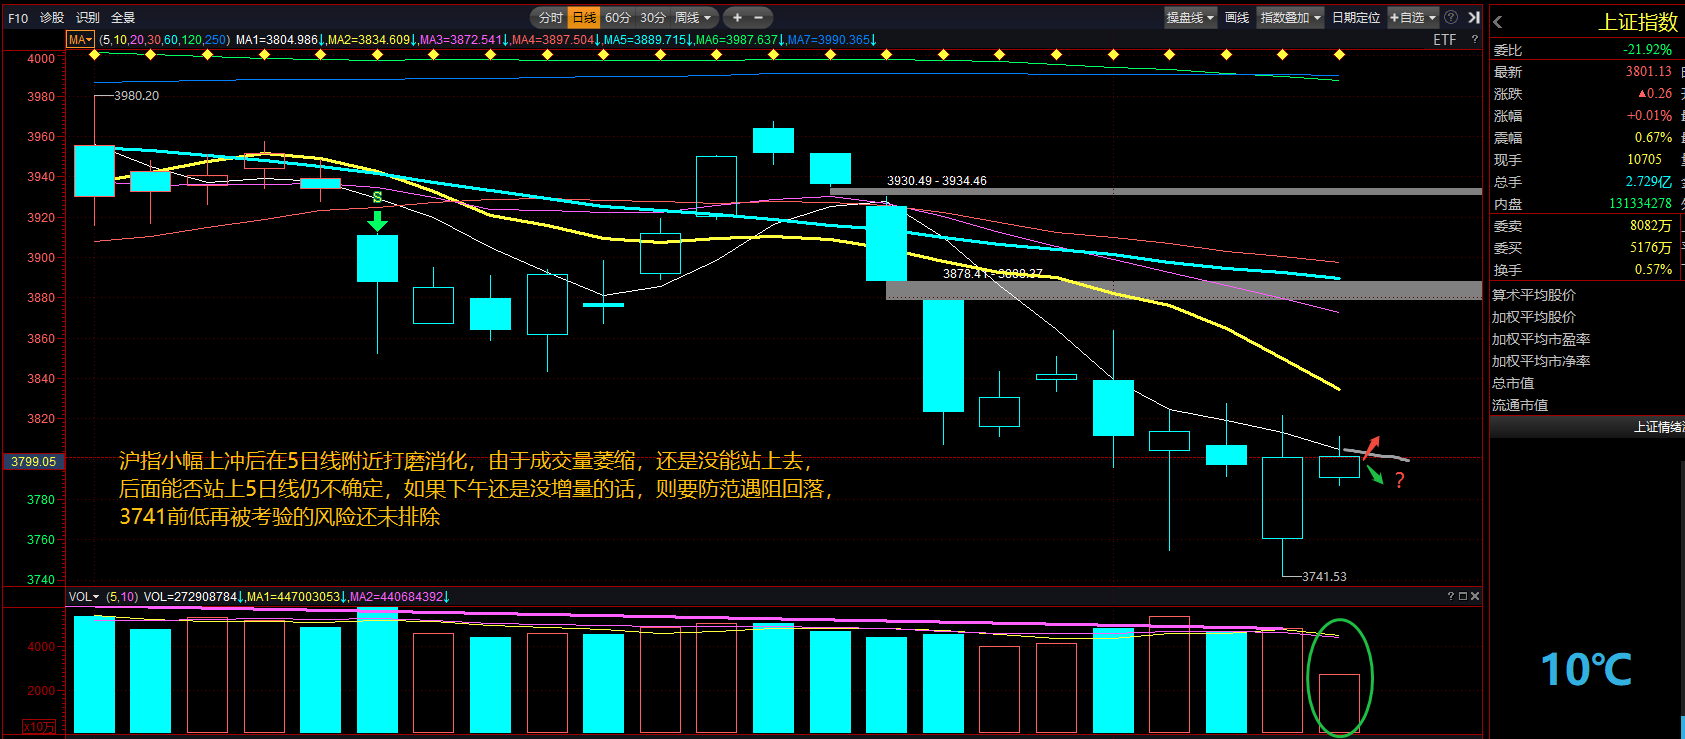Go back using the arrow beside 上证指数
The height and width of the screenshot is (739, 1685).
click(1497, 22)
